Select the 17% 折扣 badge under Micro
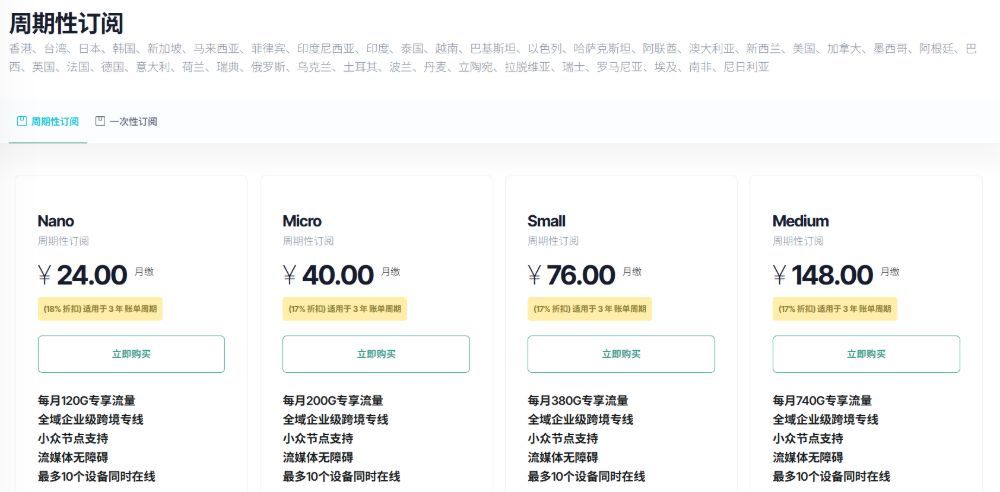Viewport: 1000px width, 492px height. tap(345, 309)
